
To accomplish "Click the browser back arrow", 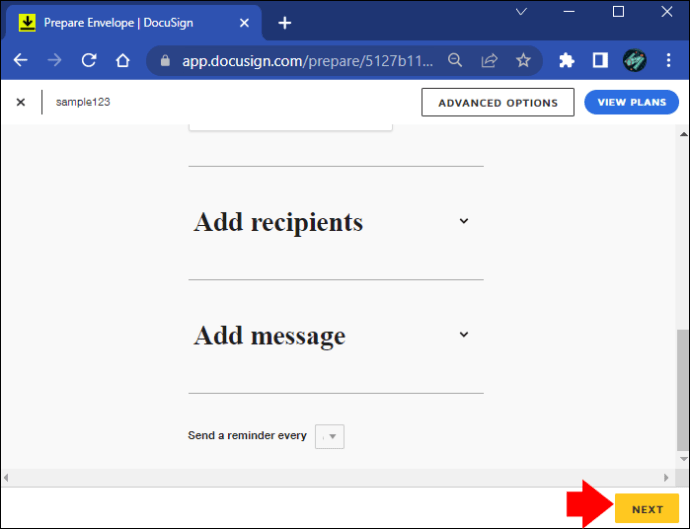I will click(21, 60).
